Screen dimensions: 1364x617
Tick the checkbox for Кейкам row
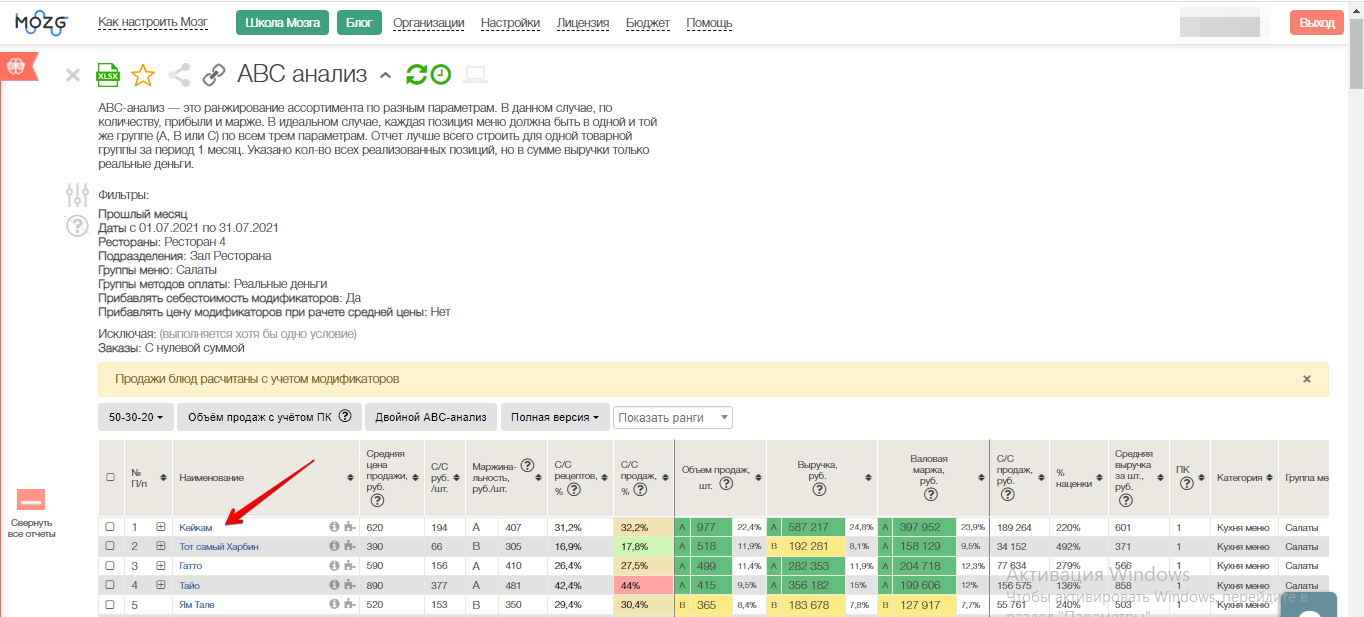[110, 527]
